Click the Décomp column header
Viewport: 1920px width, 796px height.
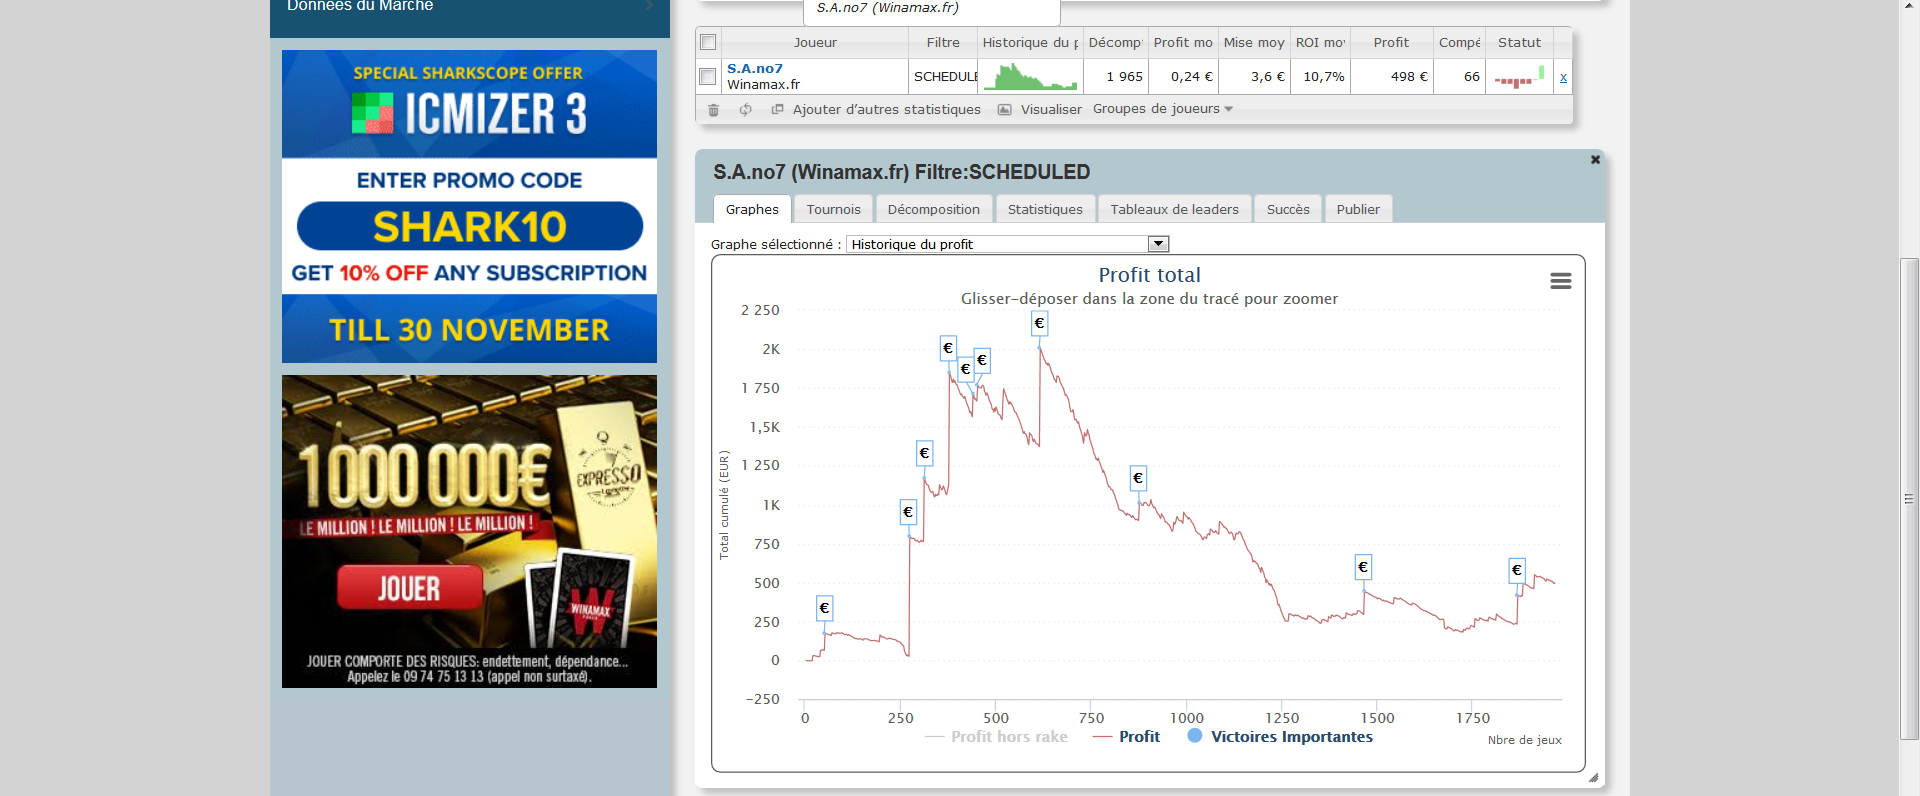click(1115, 42)
